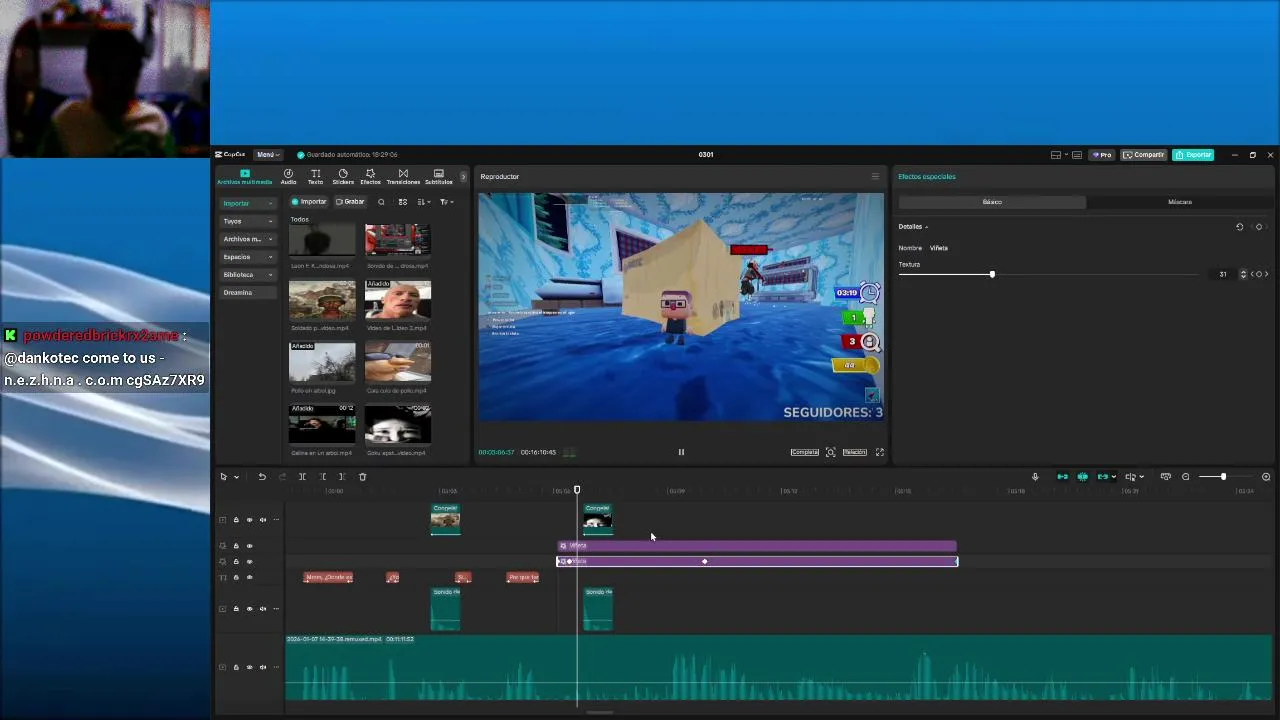Split the clip at the playhead

tap(302, 477)
